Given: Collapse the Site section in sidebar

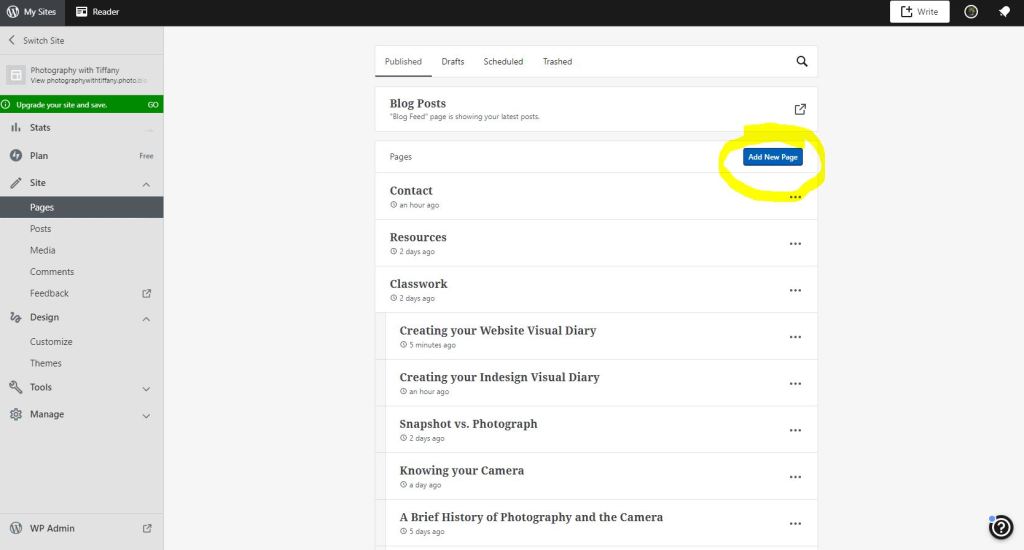Looking at the screenshot, I should point(146,184).
